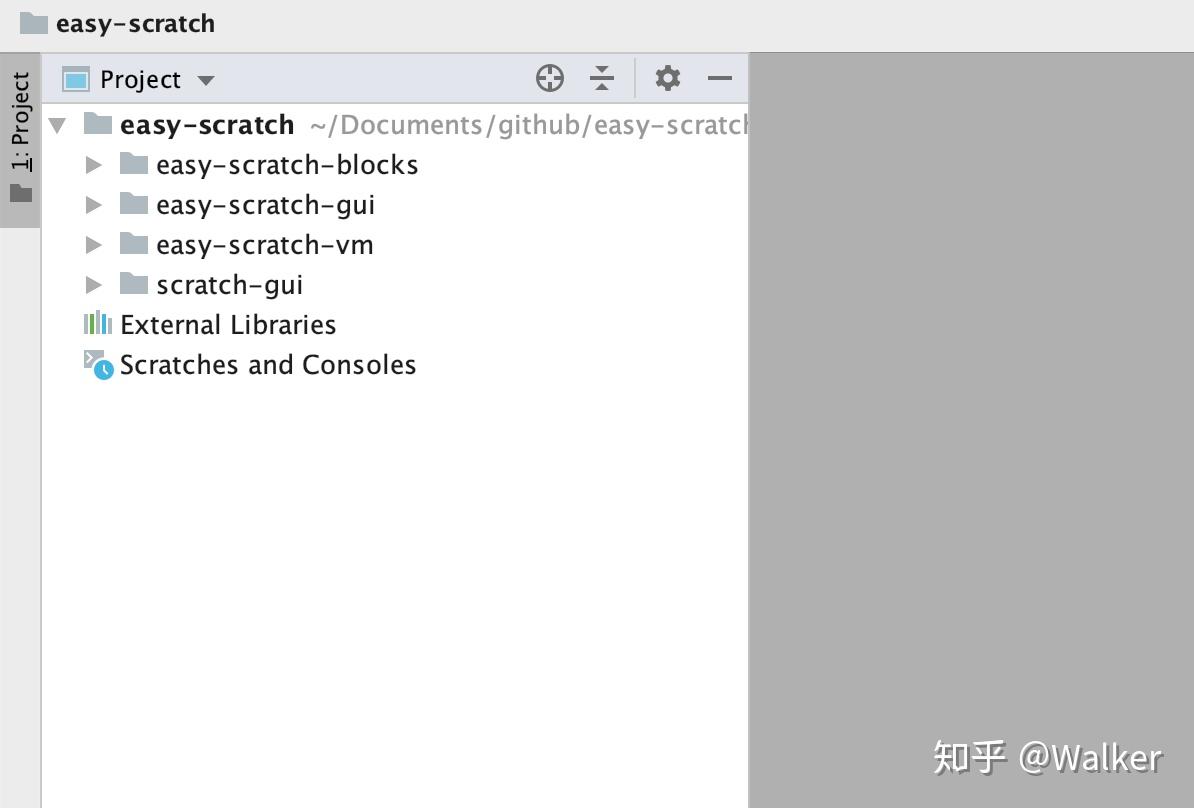Open the Project panel settings gear
Viewport: 1194px width, 808px height.
(x=668, y=77)
